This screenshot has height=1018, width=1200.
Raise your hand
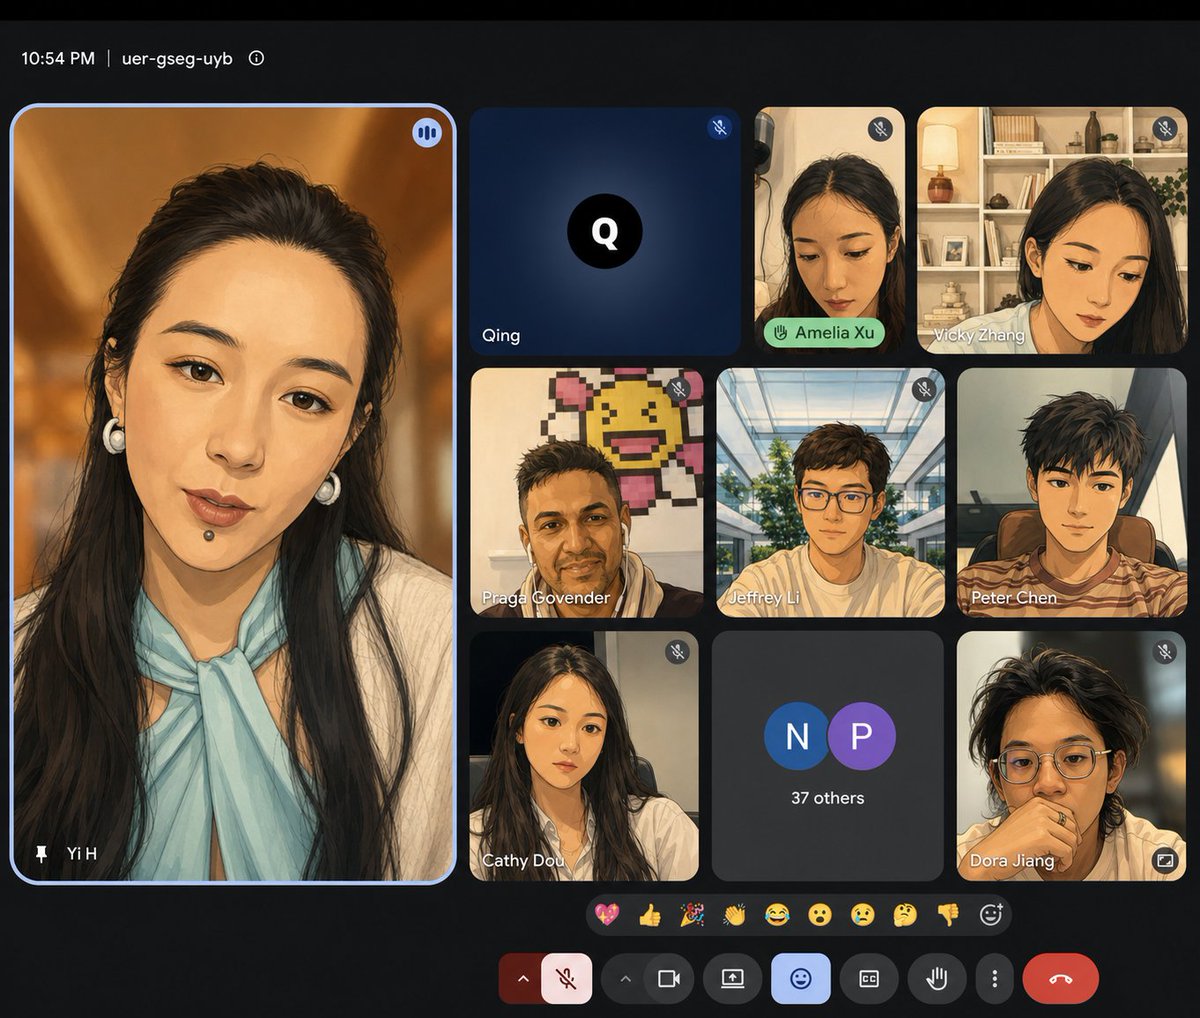pyautogui.click(x=937, y=979)
